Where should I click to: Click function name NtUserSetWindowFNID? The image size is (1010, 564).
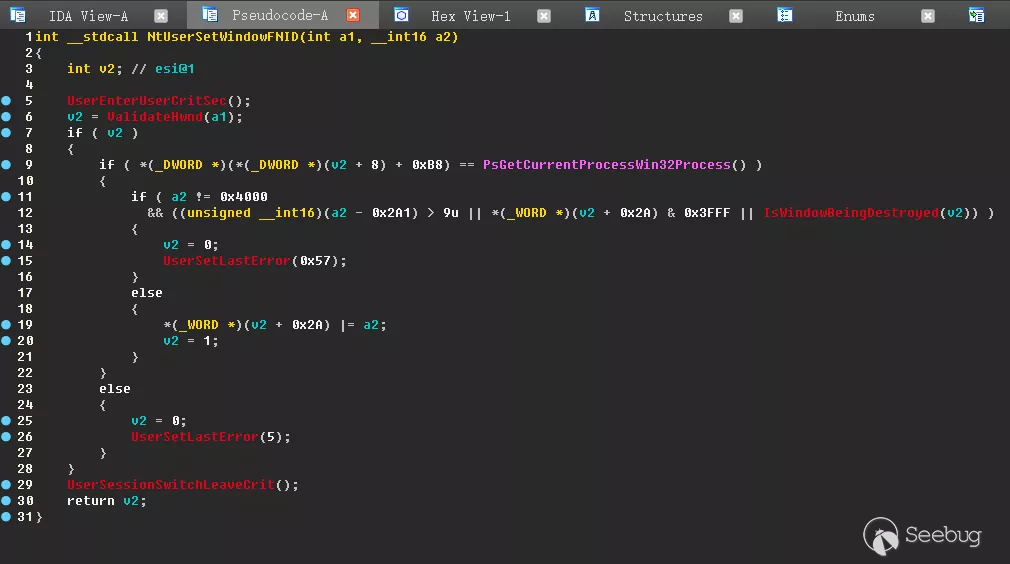(x=223, y=37)
